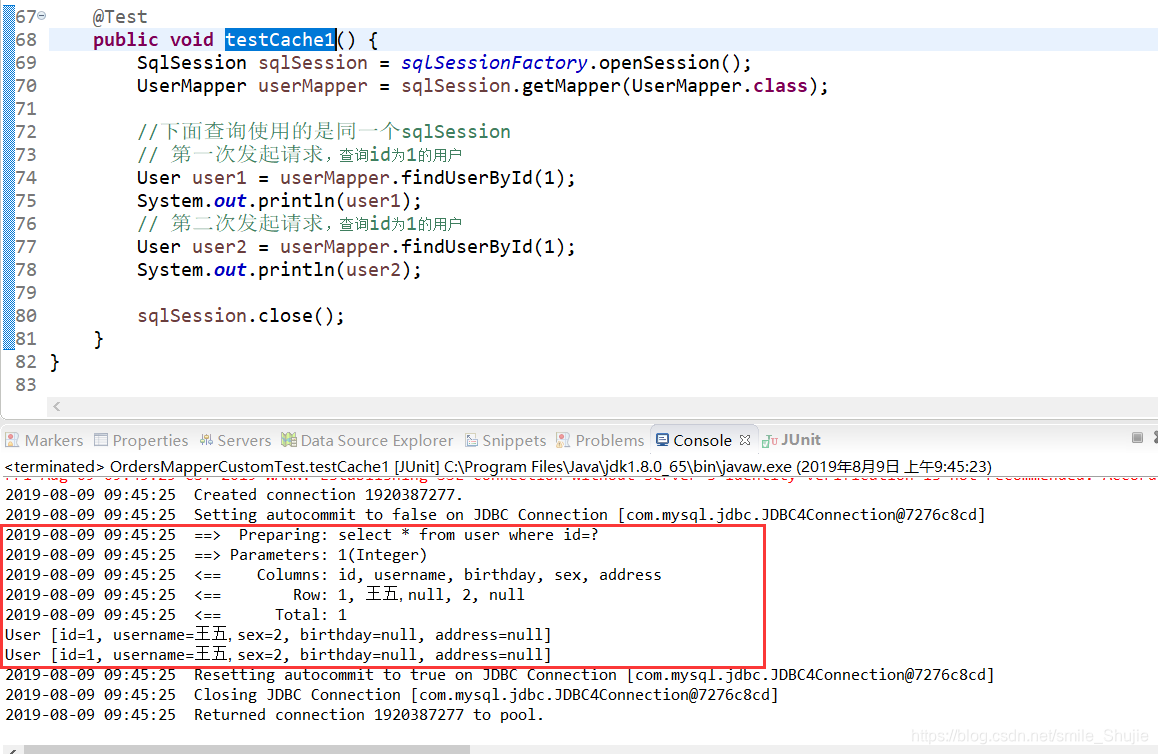The height and width of the screenshot is (754, 1158).
Task: Click the highlighted testCache1 method name
Action: tap(281, 40)
